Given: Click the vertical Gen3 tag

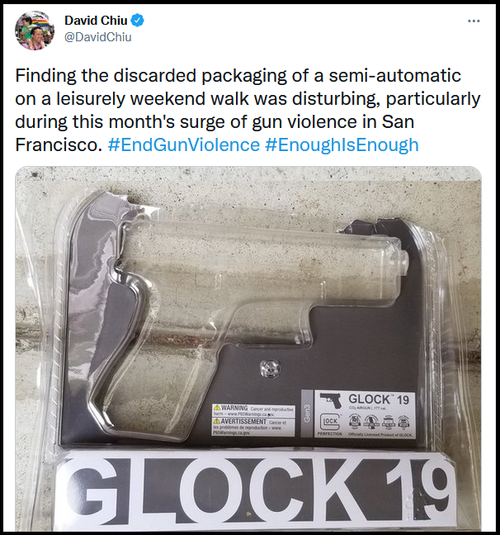Looking at the screenshot, I should pos(307,414).
